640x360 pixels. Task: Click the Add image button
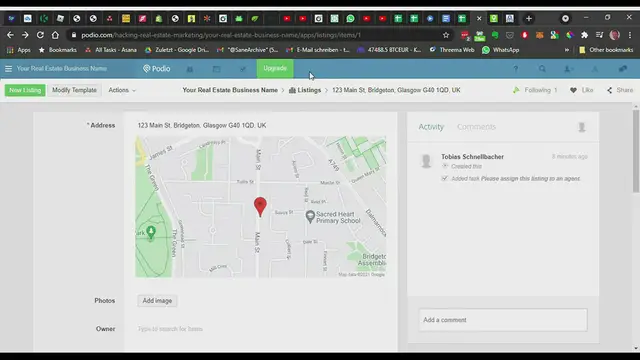point(157,301)
